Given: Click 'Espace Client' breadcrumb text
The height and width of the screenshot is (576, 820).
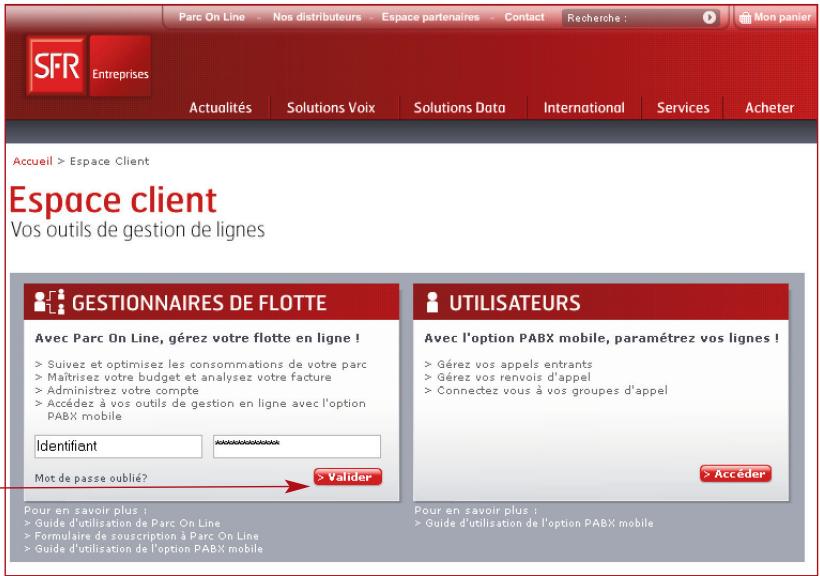Looking at the screenshot, I should (109, 161).
